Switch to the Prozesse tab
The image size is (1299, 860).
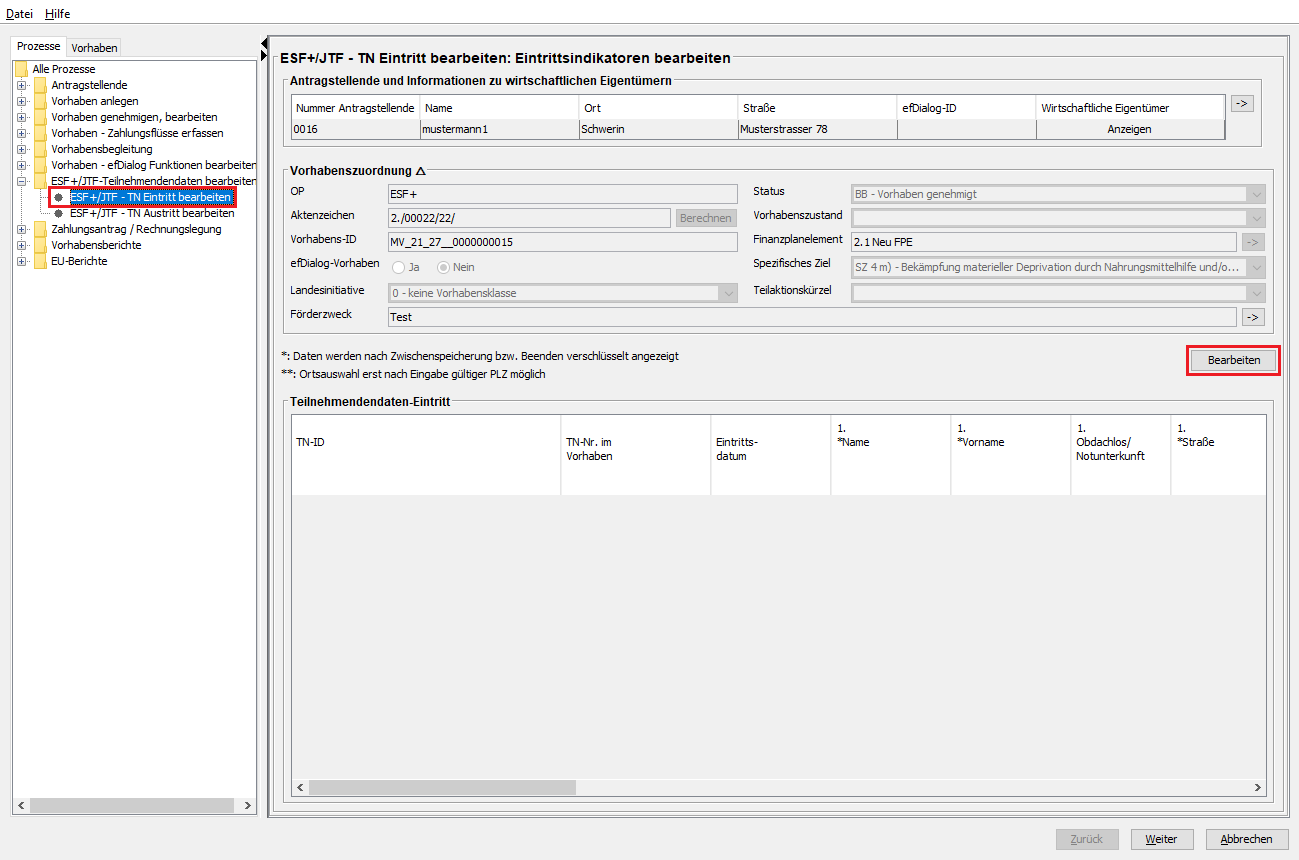coord(39,47)
